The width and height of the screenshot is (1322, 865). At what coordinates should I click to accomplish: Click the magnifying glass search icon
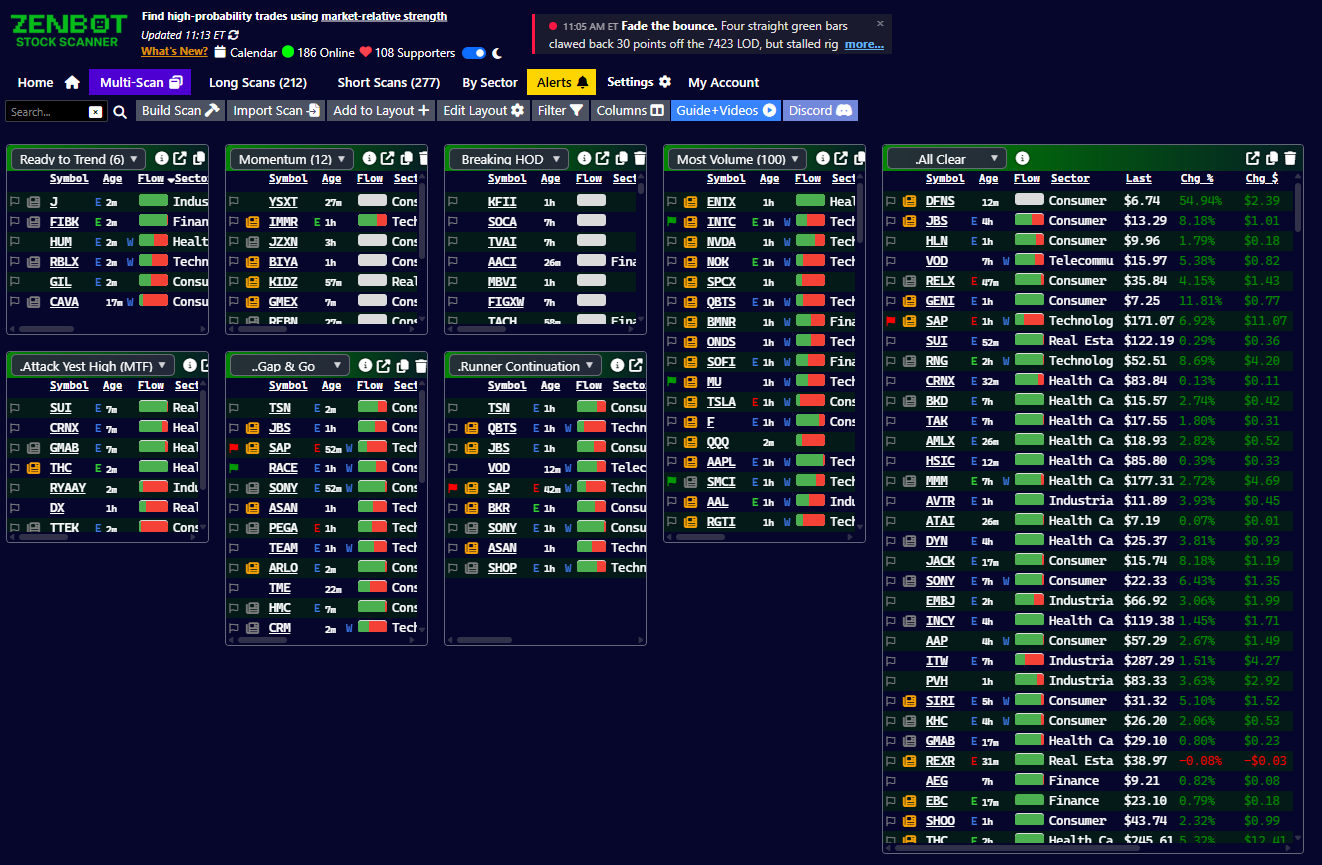tap(120, 112)
